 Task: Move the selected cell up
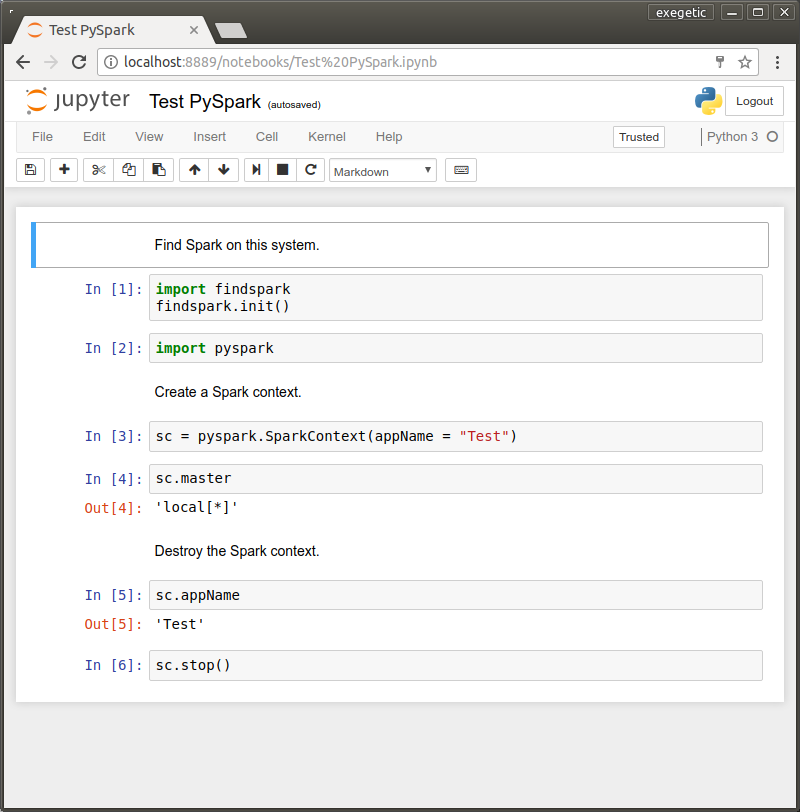pos(194,170)
